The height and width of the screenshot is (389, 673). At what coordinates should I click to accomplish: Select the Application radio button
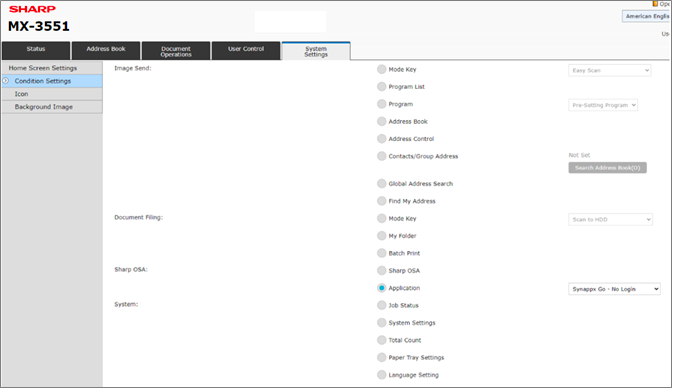382,288
